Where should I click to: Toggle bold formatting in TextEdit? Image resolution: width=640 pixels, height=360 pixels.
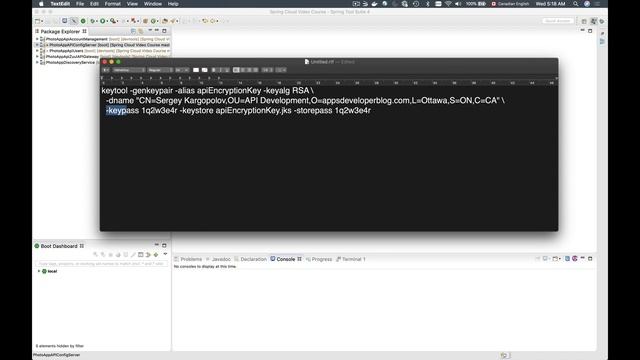[x=214, y=70]
